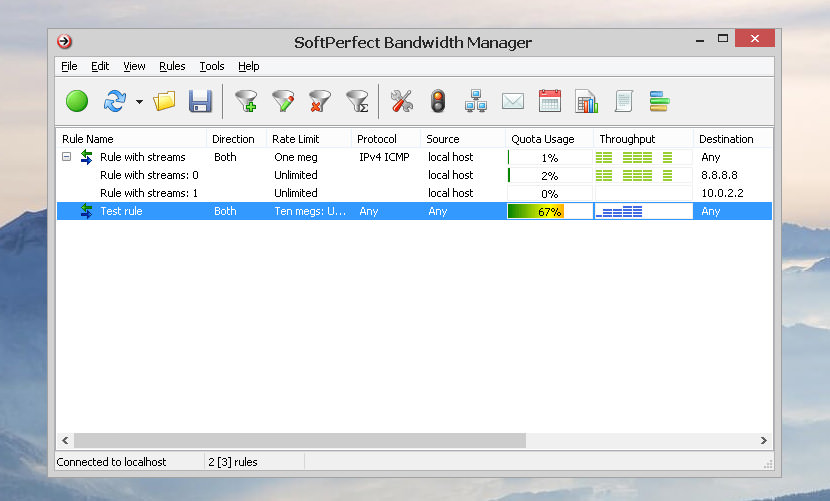This screenshot has height=501, width=830.
Task: Click the colored horizontal bars icon
Action: coord(660,101)
